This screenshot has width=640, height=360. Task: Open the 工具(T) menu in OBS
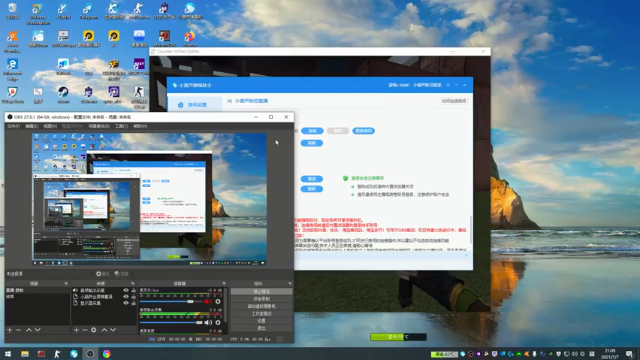point(121,126)
